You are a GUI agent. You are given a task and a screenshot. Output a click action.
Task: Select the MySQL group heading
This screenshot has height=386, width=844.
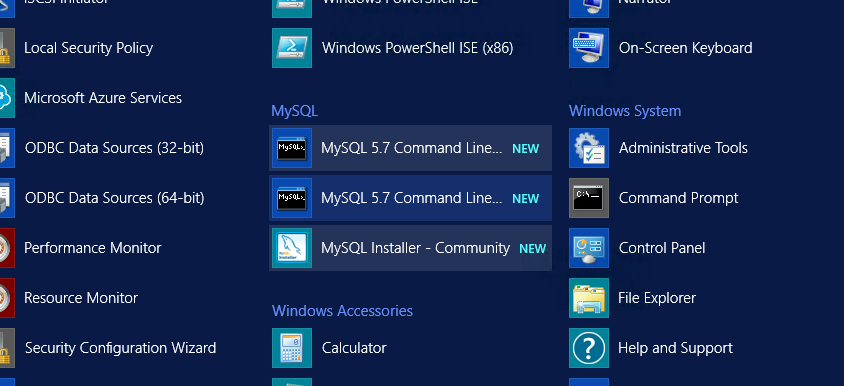pos(294,111)
